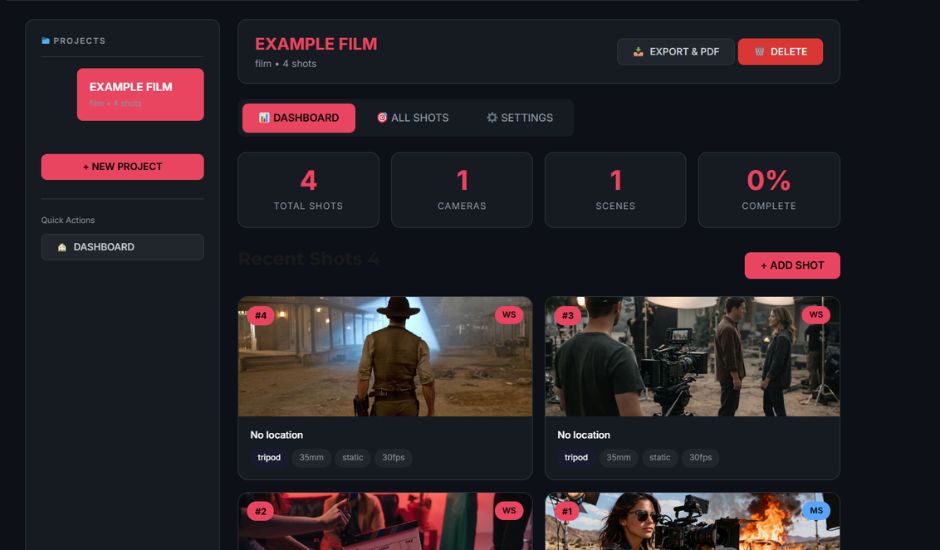Open the cowboy shot #4 thumbnail

point(385,357)
